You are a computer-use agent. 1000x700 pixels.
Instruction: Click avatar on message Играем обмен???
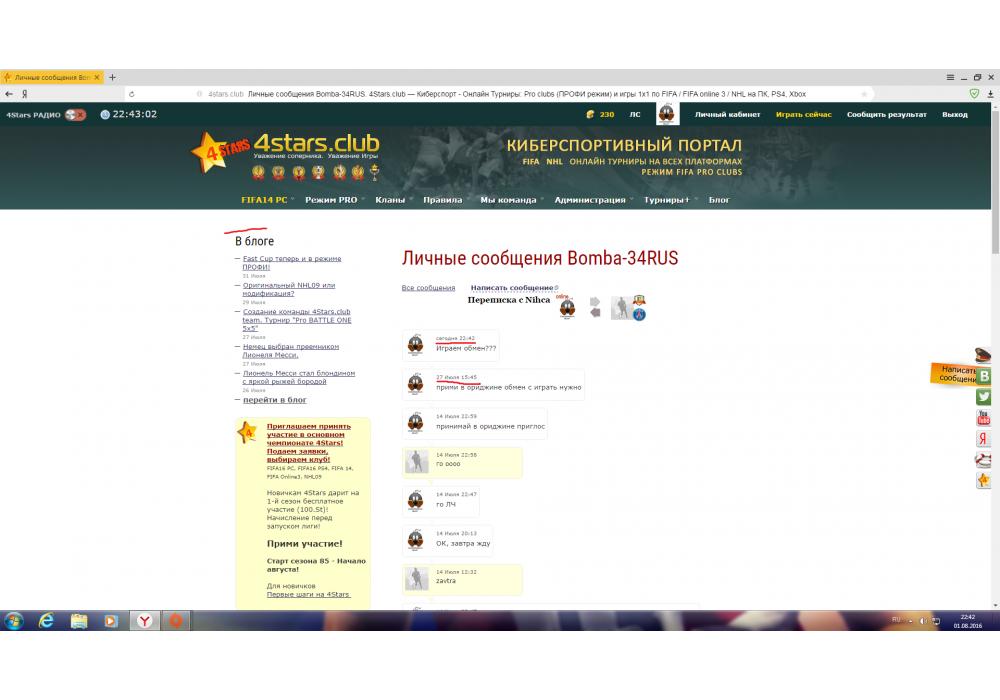[x=415, y=345]
